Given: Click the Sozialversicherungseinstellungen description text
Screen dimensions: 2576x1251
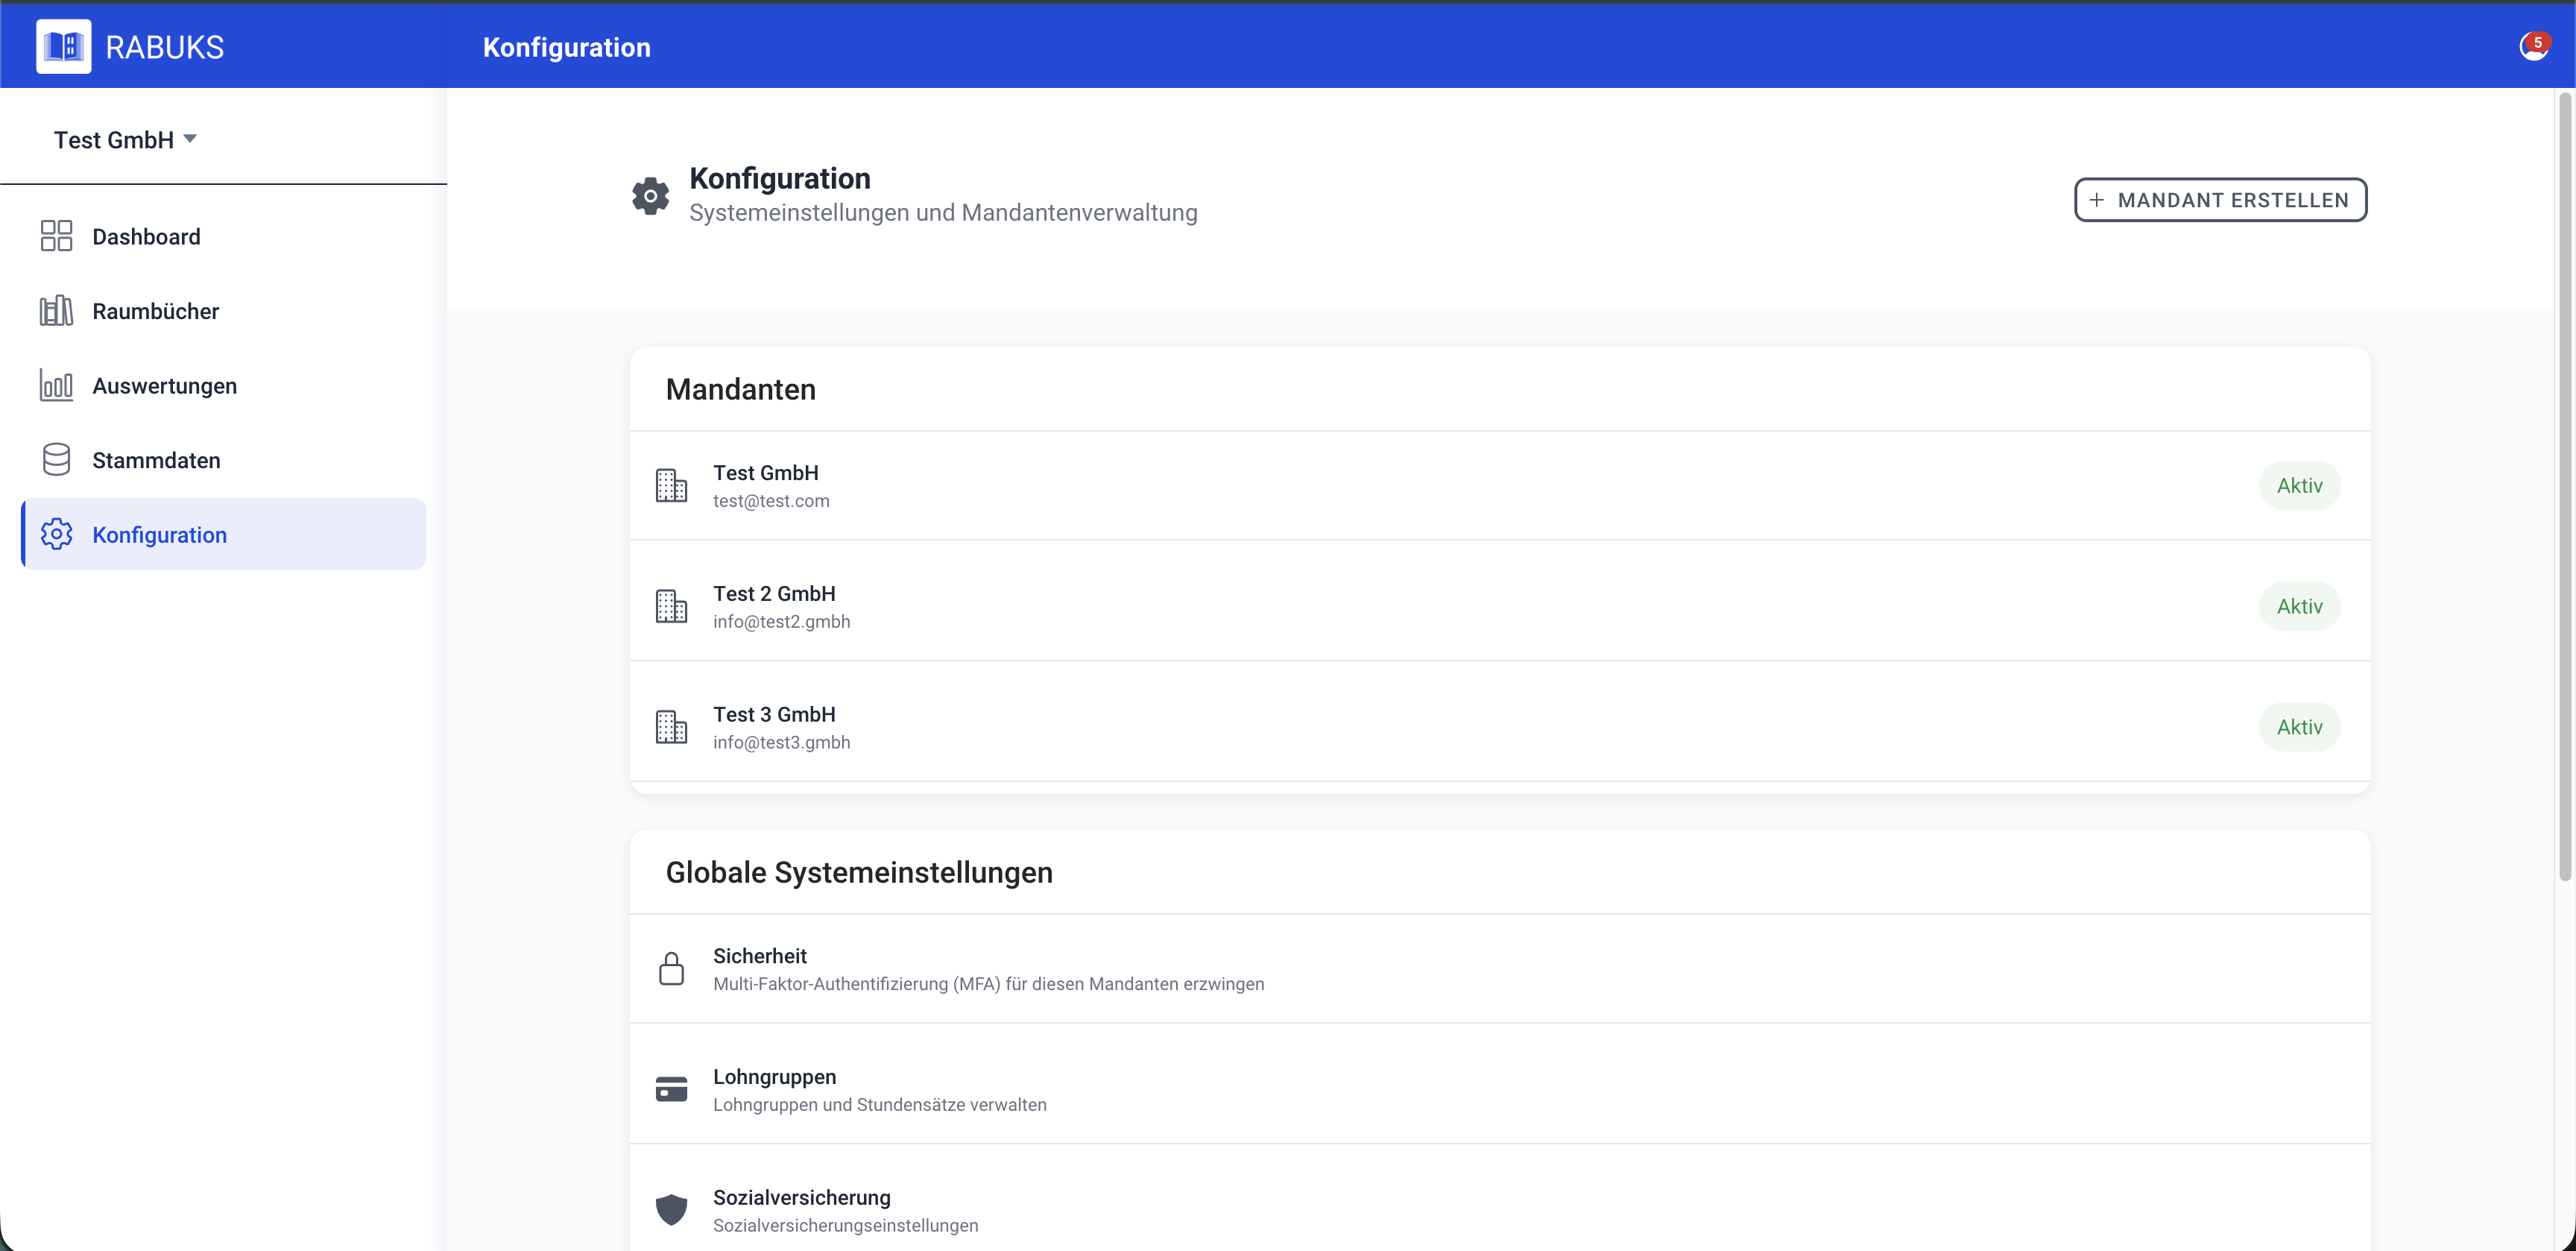Looking at the screenshot, I should coord(845,1226).
